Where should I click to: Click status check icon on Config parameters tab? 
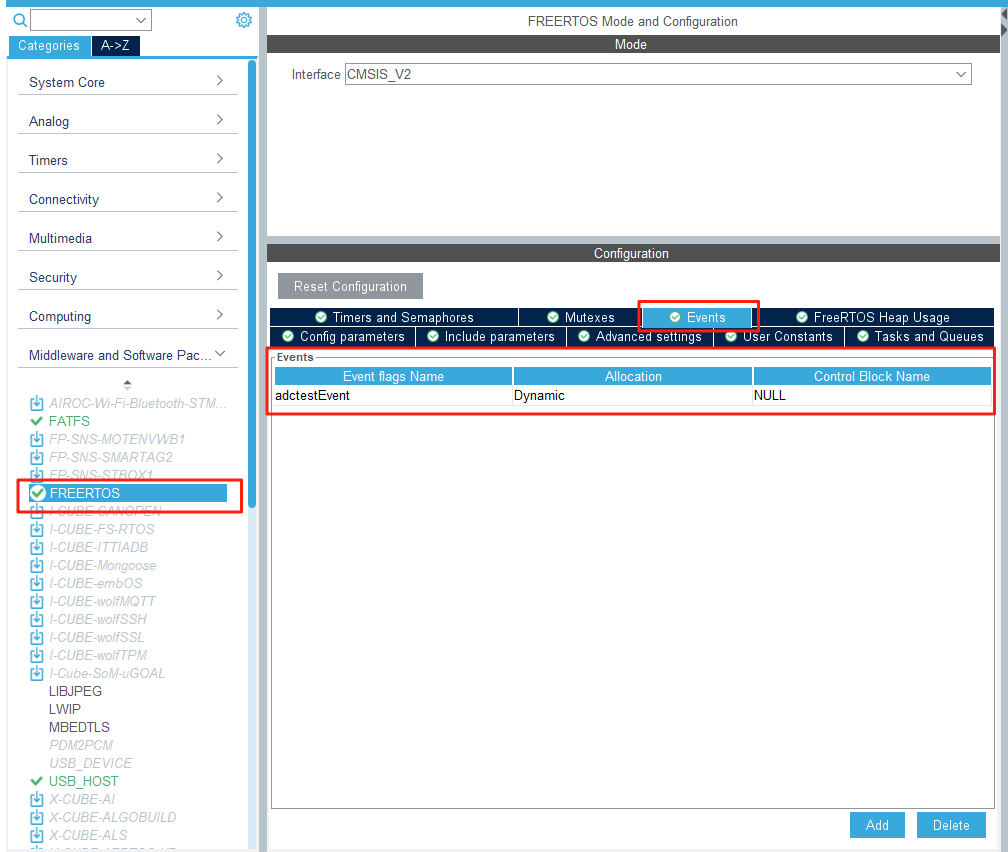(x=288, y=336)
